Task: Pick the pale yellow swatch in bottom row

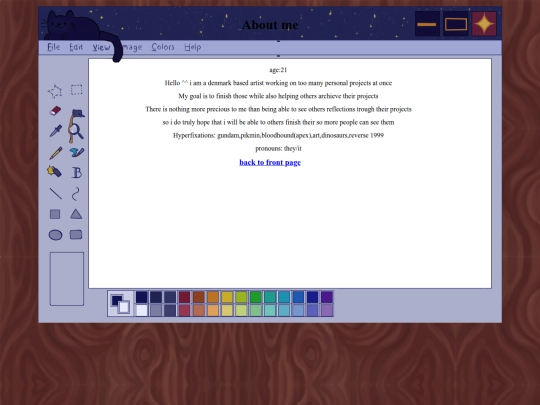Action: click(227, 310)
